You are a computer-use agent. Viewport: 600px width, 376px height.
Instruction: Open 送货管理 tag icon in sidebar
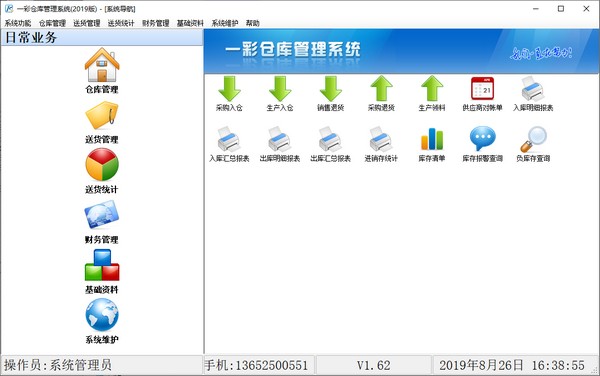[x=102, y=115]
